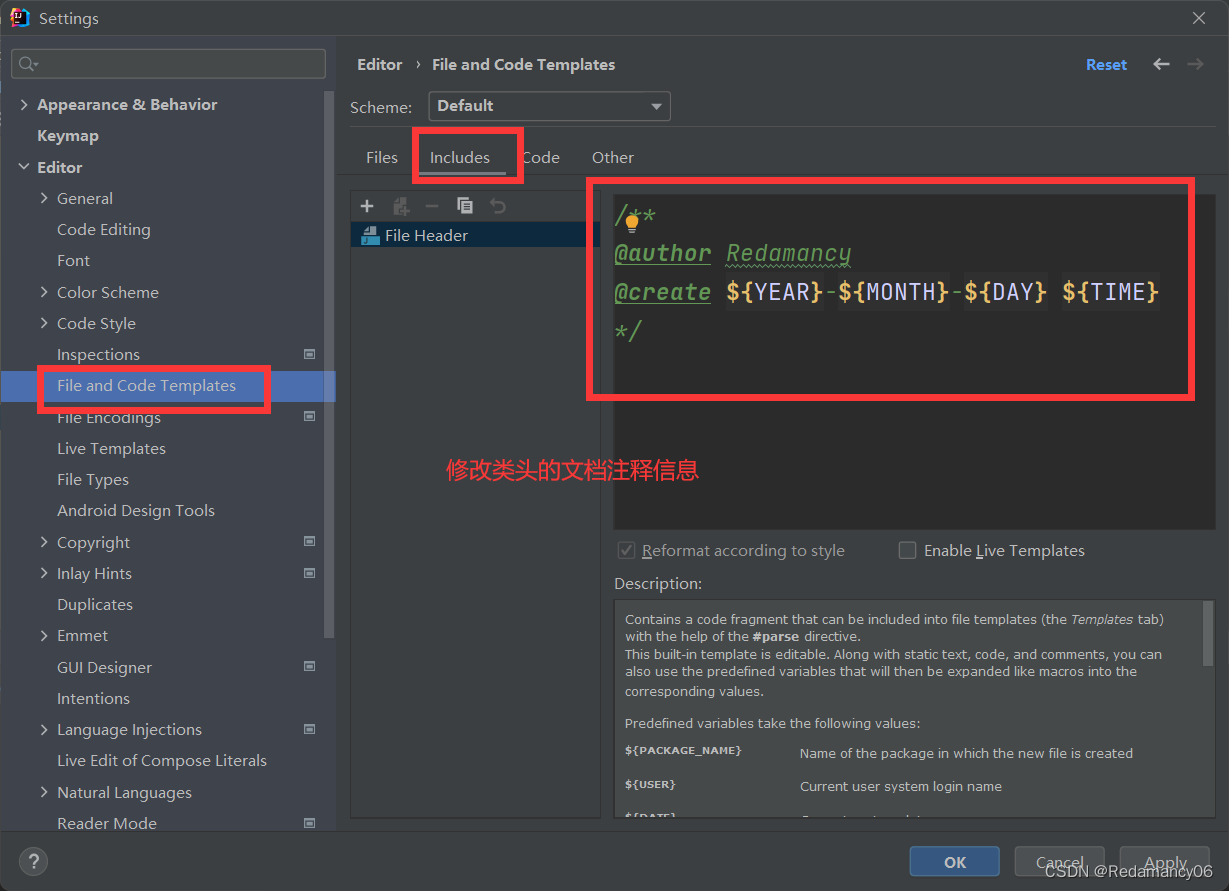The image size is (1229, 891).
Task: Open GUI Designer settings
Action: (x=105, y=667)
